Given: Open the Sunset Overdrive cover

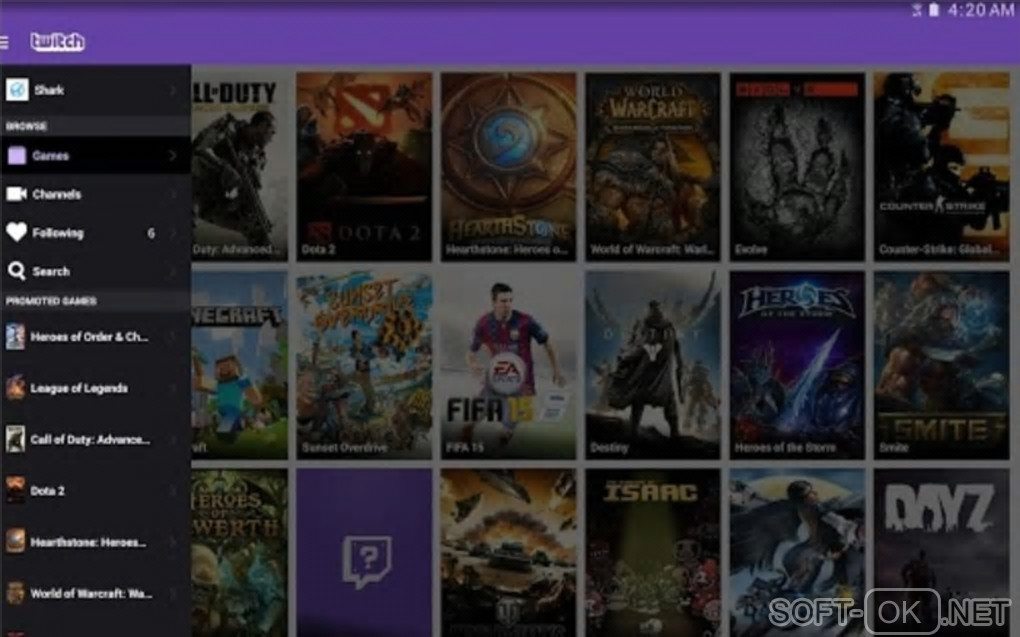Looking at the screenshot, I should pos(364,366).
